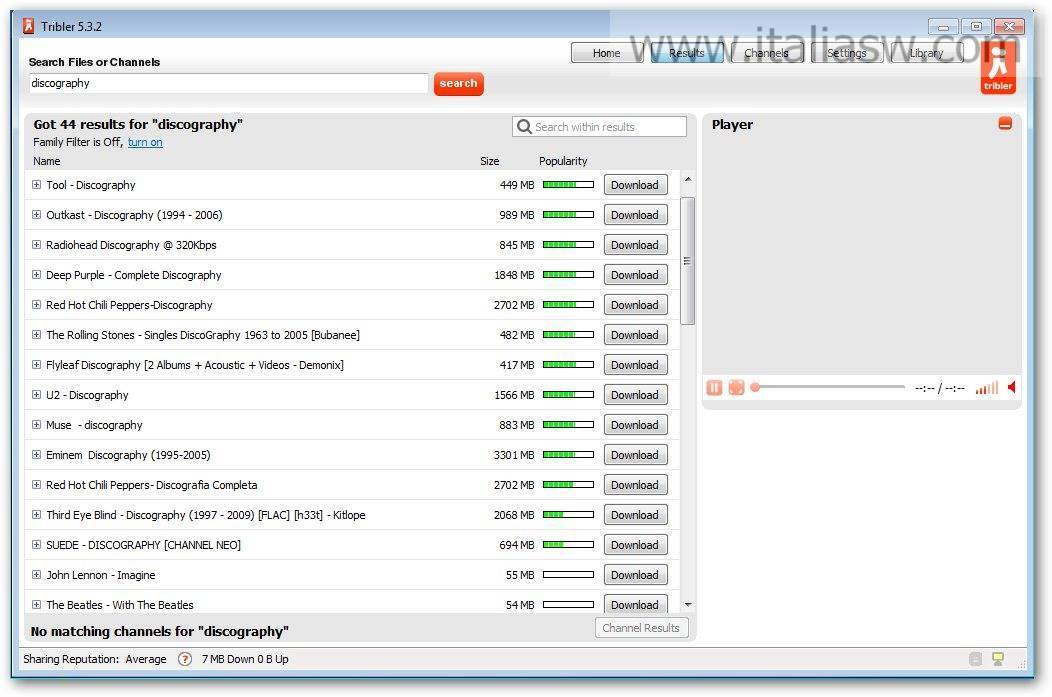
Task: Sort results by the Name column header
Action: coord(46,161)
